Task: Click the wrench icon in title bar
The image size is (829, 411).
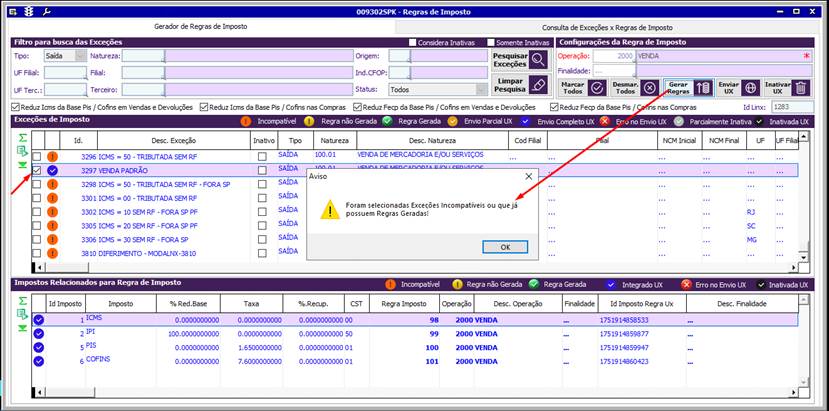Action: pos(46,11)
